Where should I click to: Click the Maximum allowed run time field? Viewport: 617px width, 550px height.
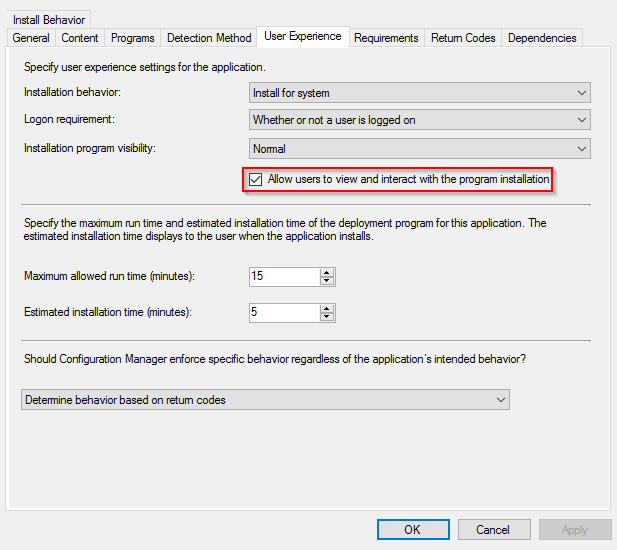(284, 277)
